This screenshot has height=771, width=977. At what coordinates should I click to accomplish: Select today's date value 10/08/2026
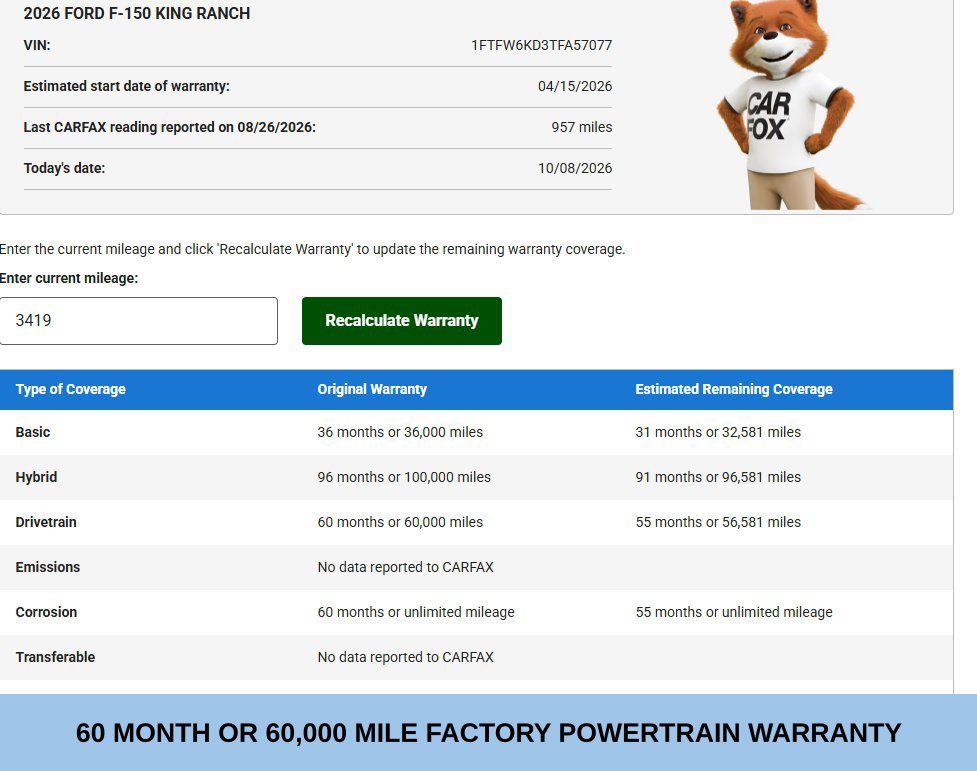[574, 168]
